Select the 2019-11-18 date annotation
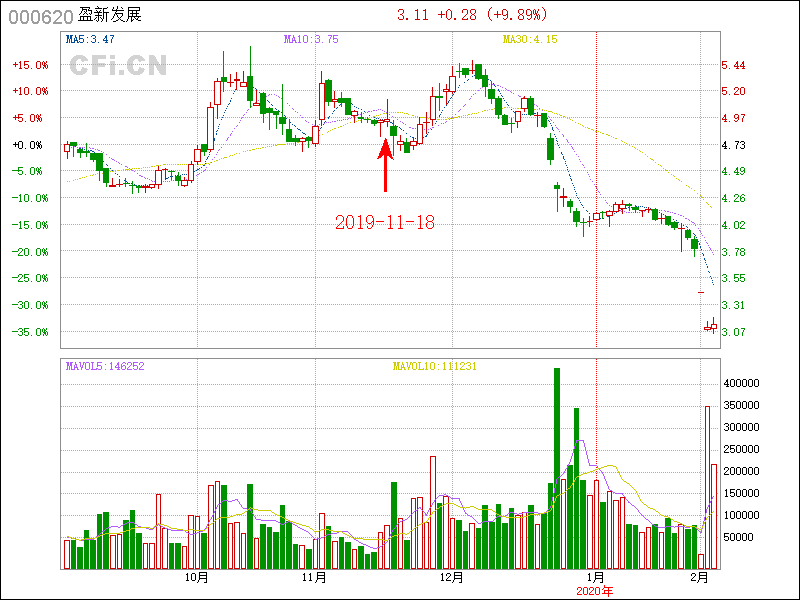Image resolution: width=800 pixels, height=600 pixels. 385,222
